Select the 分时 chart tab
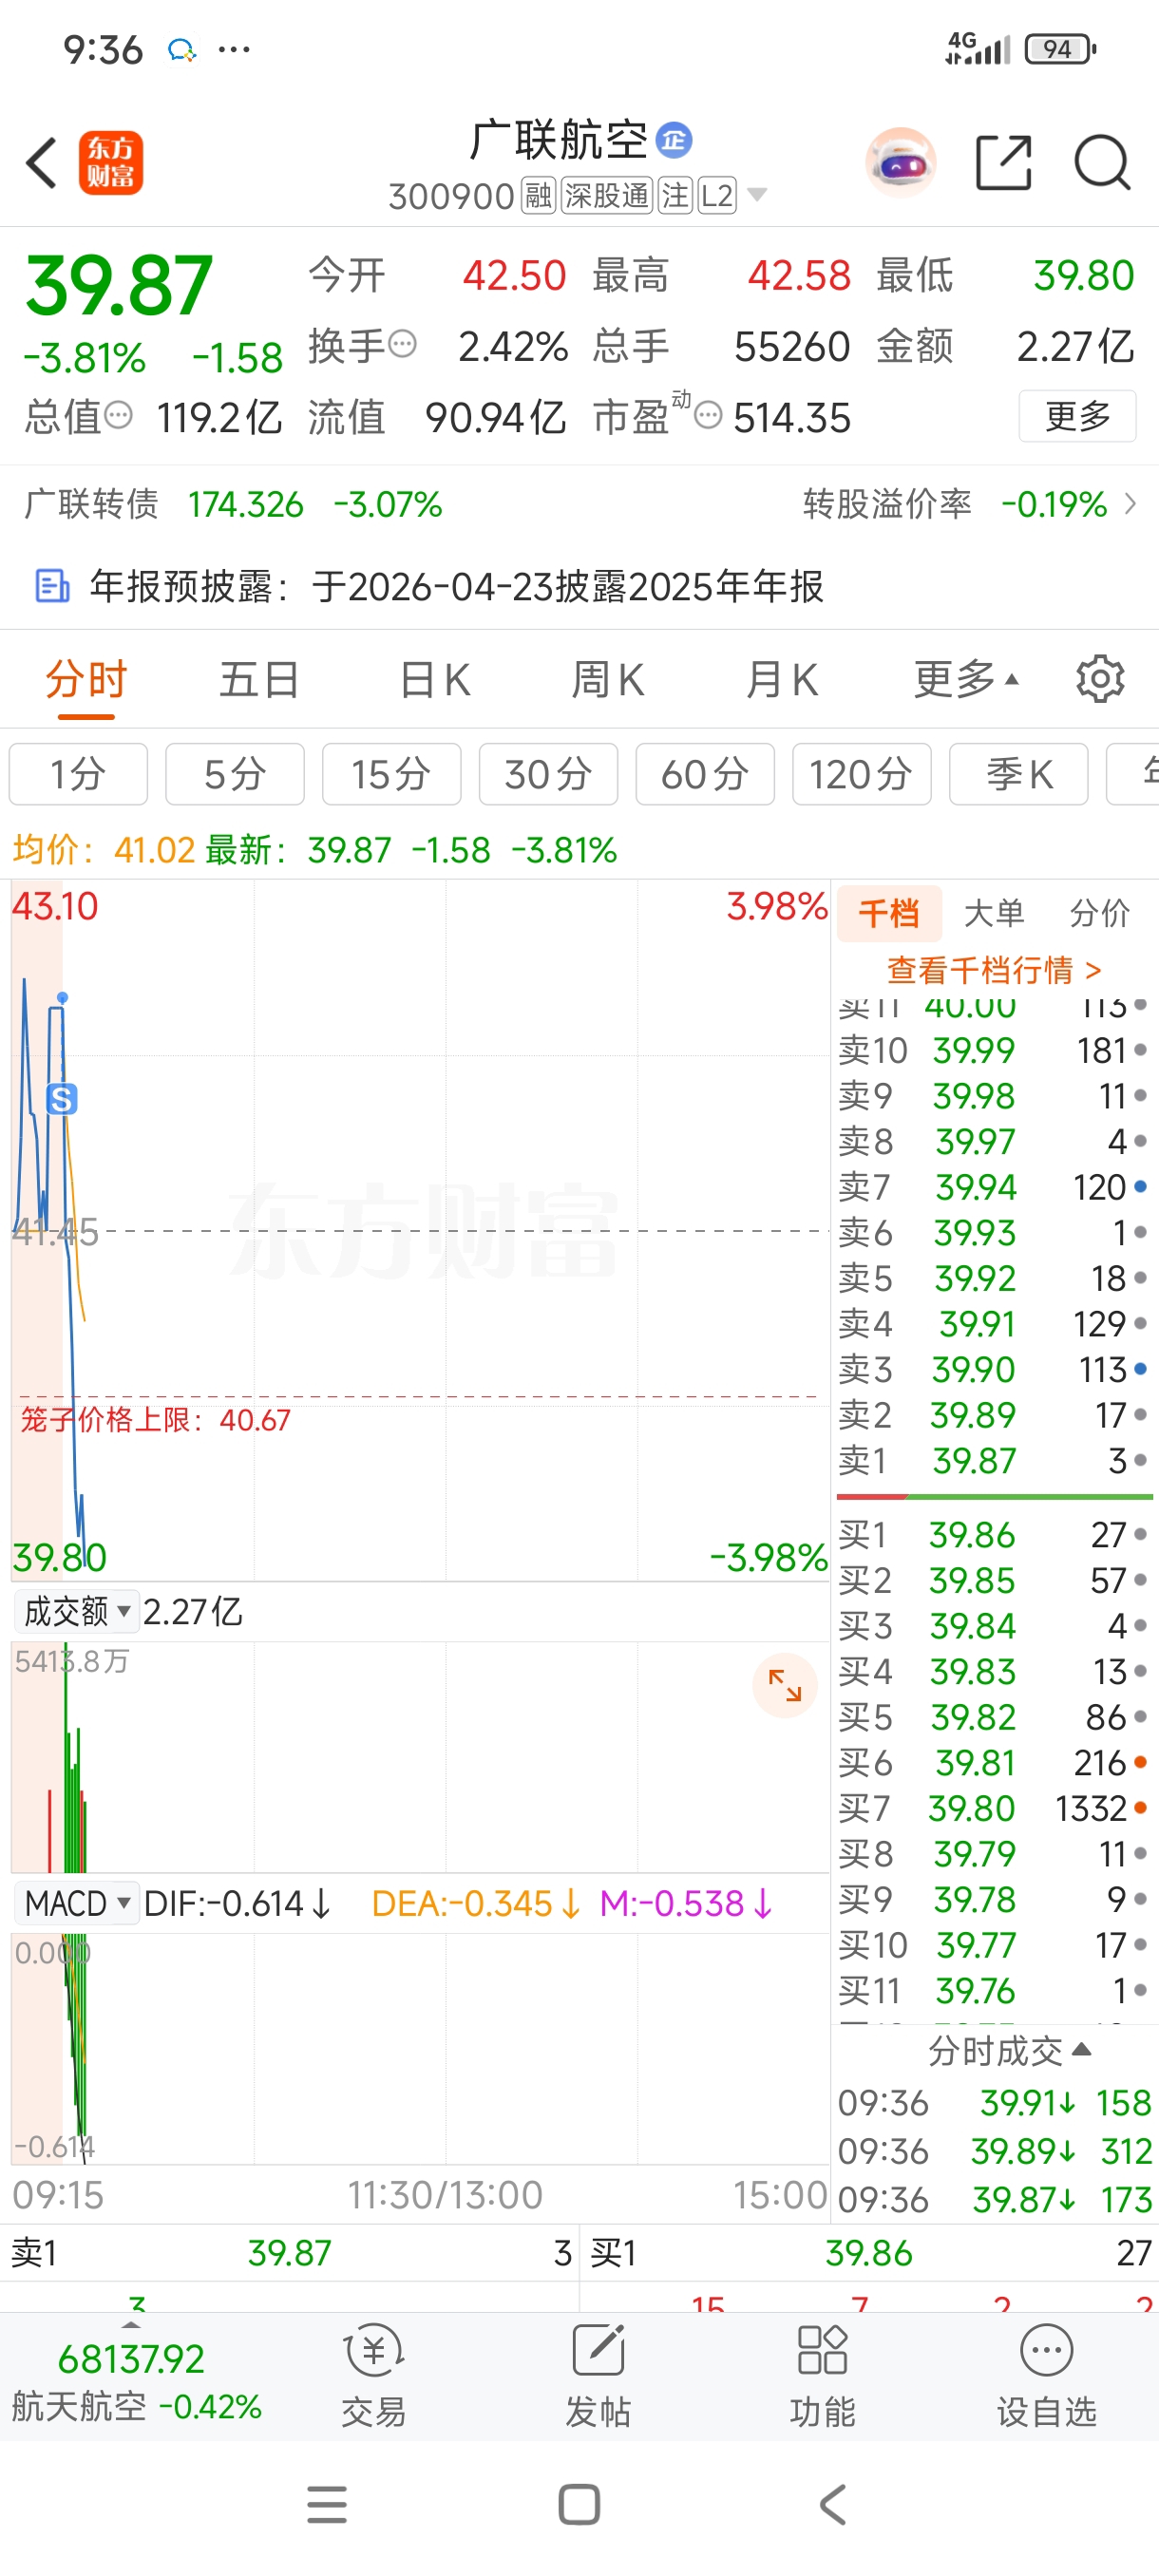 click(86, 680)
